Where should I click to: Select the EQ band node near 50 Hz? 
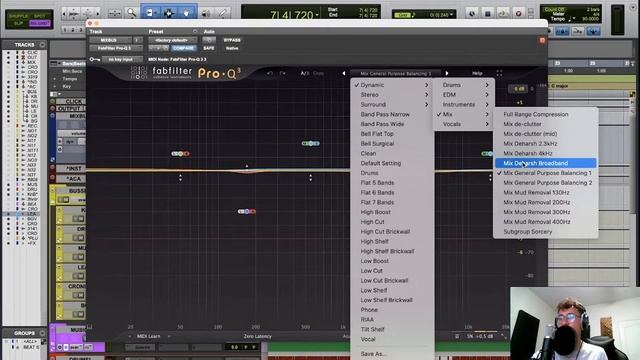point(180,154)
